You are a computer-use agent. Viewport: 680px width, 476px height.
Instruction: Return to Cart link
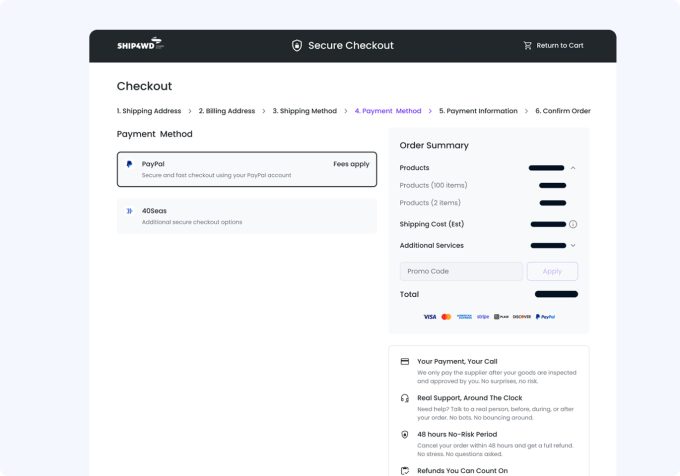[559, 46]
